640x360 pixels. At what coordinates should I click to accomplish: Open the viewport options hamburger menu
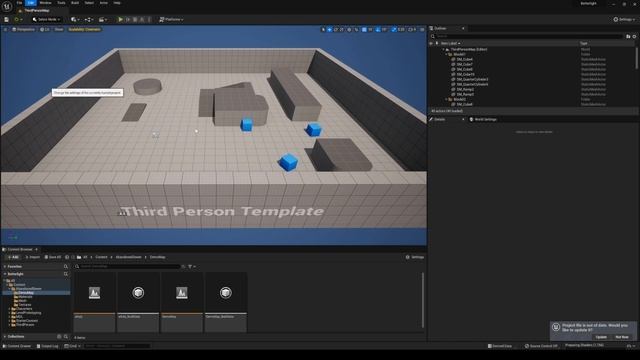click(5, 29)
